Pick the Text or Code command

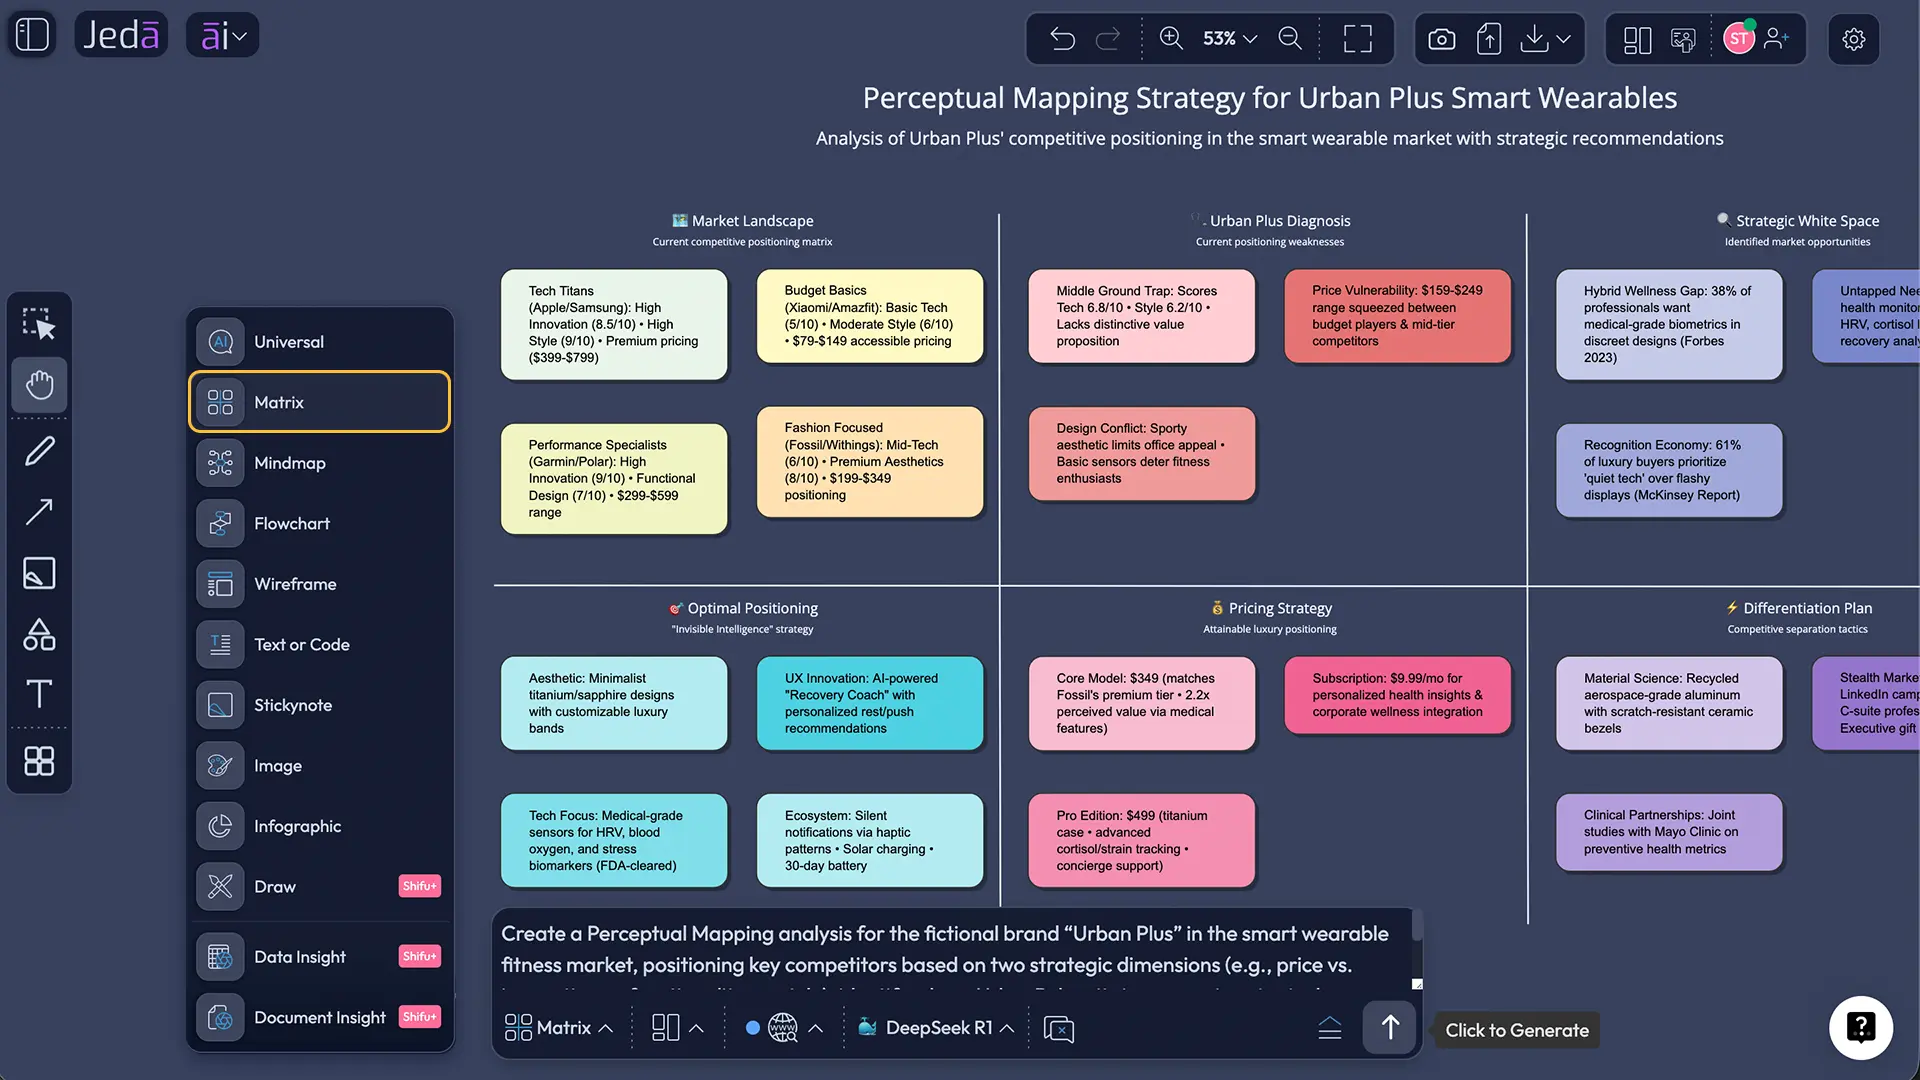319,645
